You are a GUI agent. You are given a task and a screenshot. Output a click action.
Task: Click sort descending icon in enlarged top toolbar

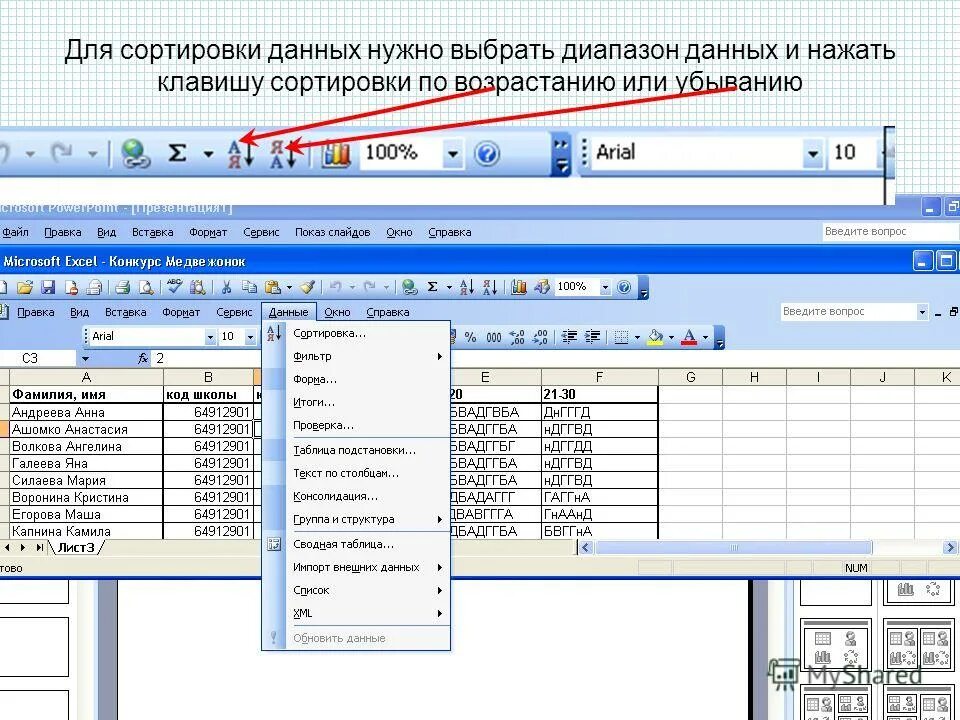click(283, 153)
